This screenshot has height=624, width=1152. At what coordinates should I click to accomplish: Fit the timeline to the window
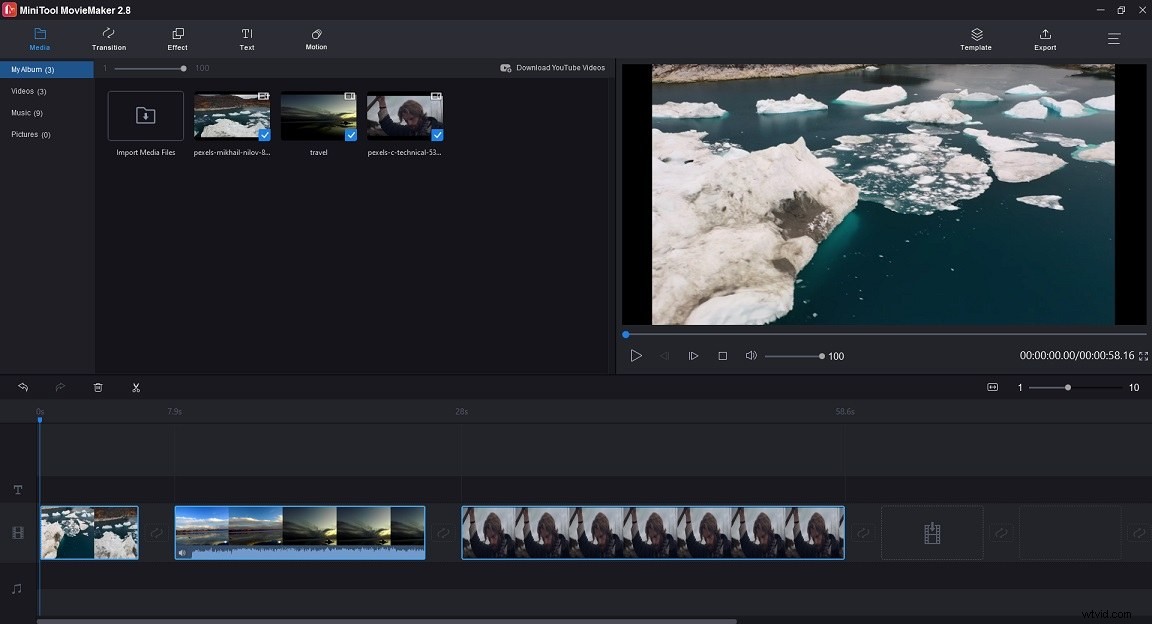[x=993, y=387]
